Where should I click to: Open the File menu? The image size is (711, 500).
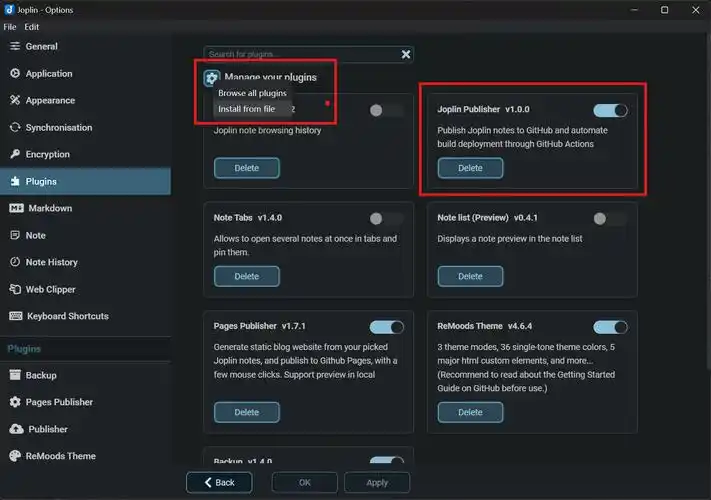tap(10, 27)
